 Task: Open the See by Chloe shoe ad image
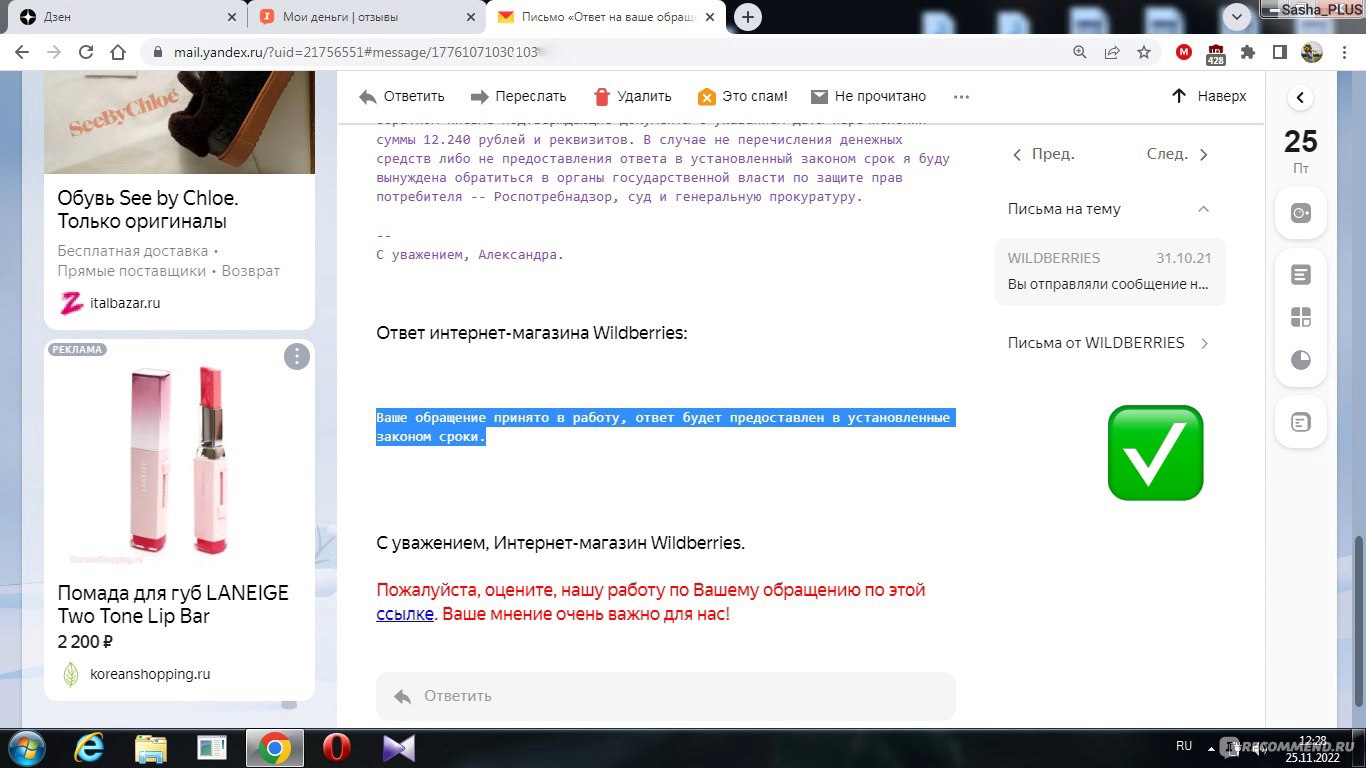click(x=179, y=122)
